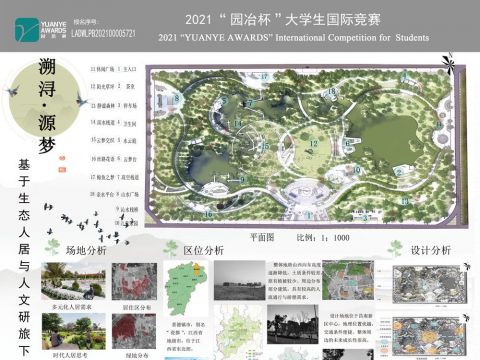Click the 基于生态人居与人文研旅下 vertical subtitle
This screenshot has width=480, height=360.
(24, 258)
